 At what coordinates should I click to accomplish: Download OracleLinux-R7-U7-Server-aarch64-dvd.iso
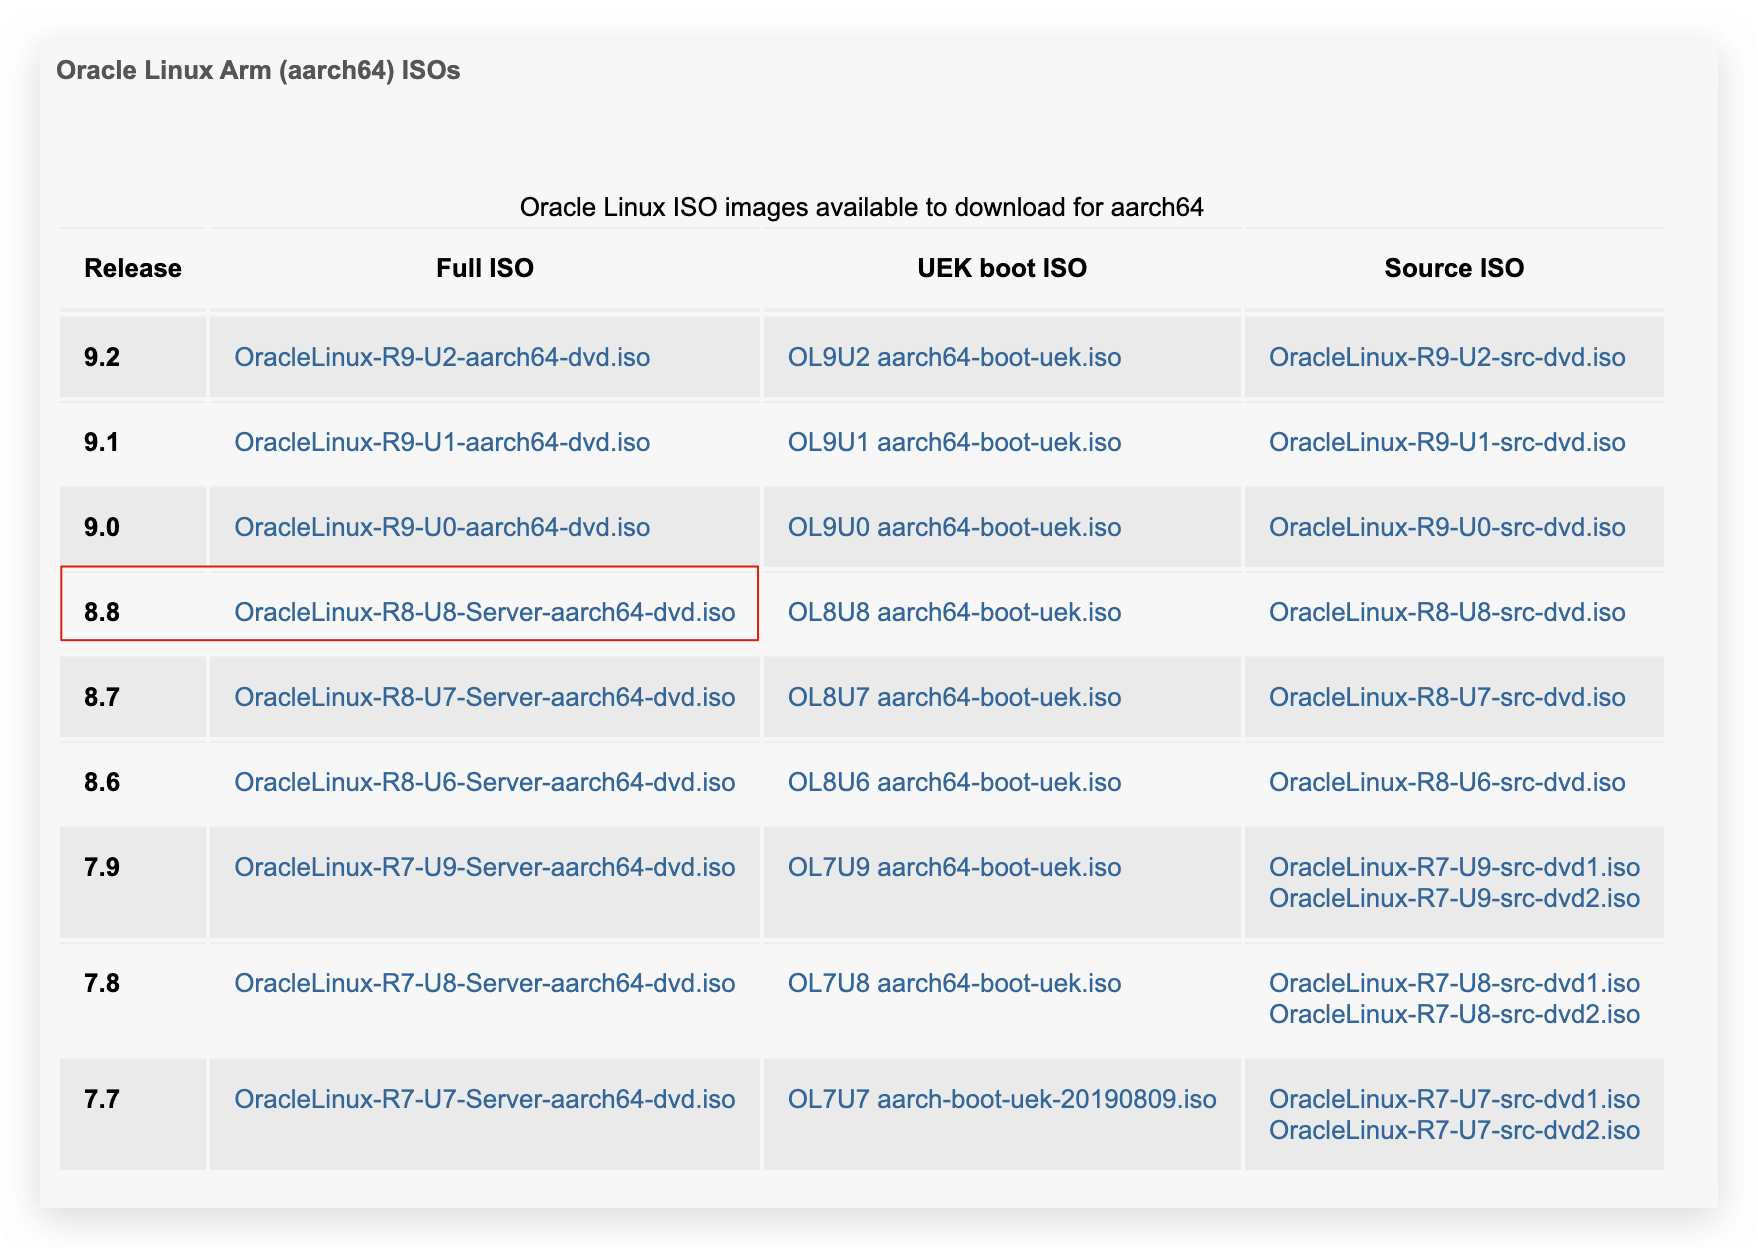point(485,1099)
